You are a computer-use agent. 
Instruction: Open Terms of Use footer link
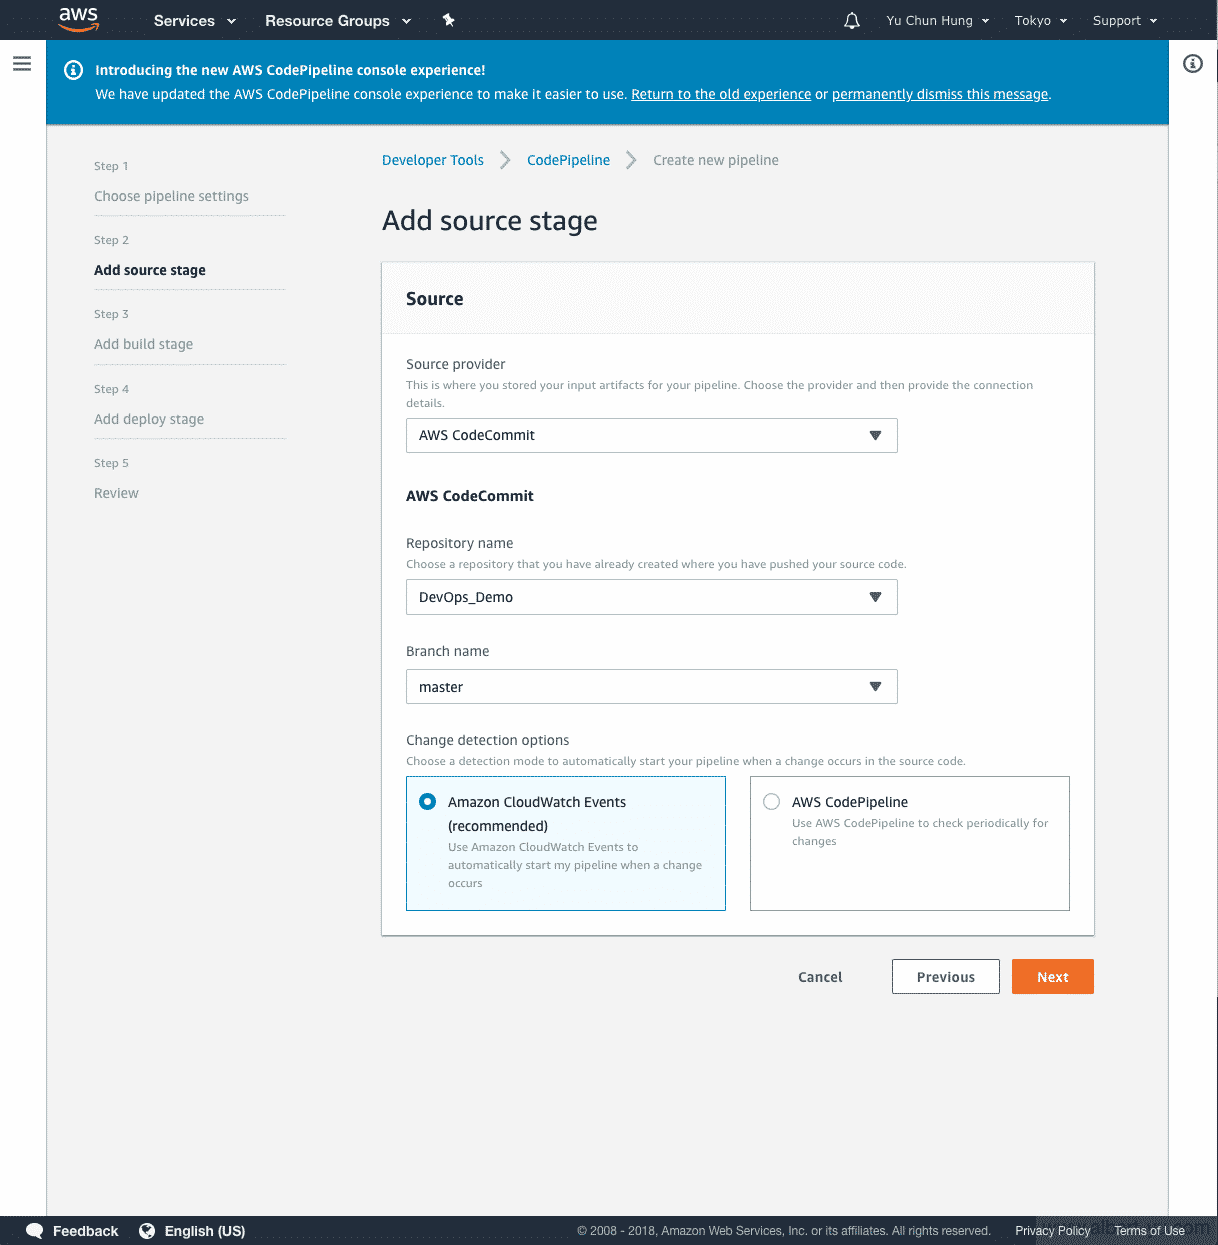(1149, 1231)
